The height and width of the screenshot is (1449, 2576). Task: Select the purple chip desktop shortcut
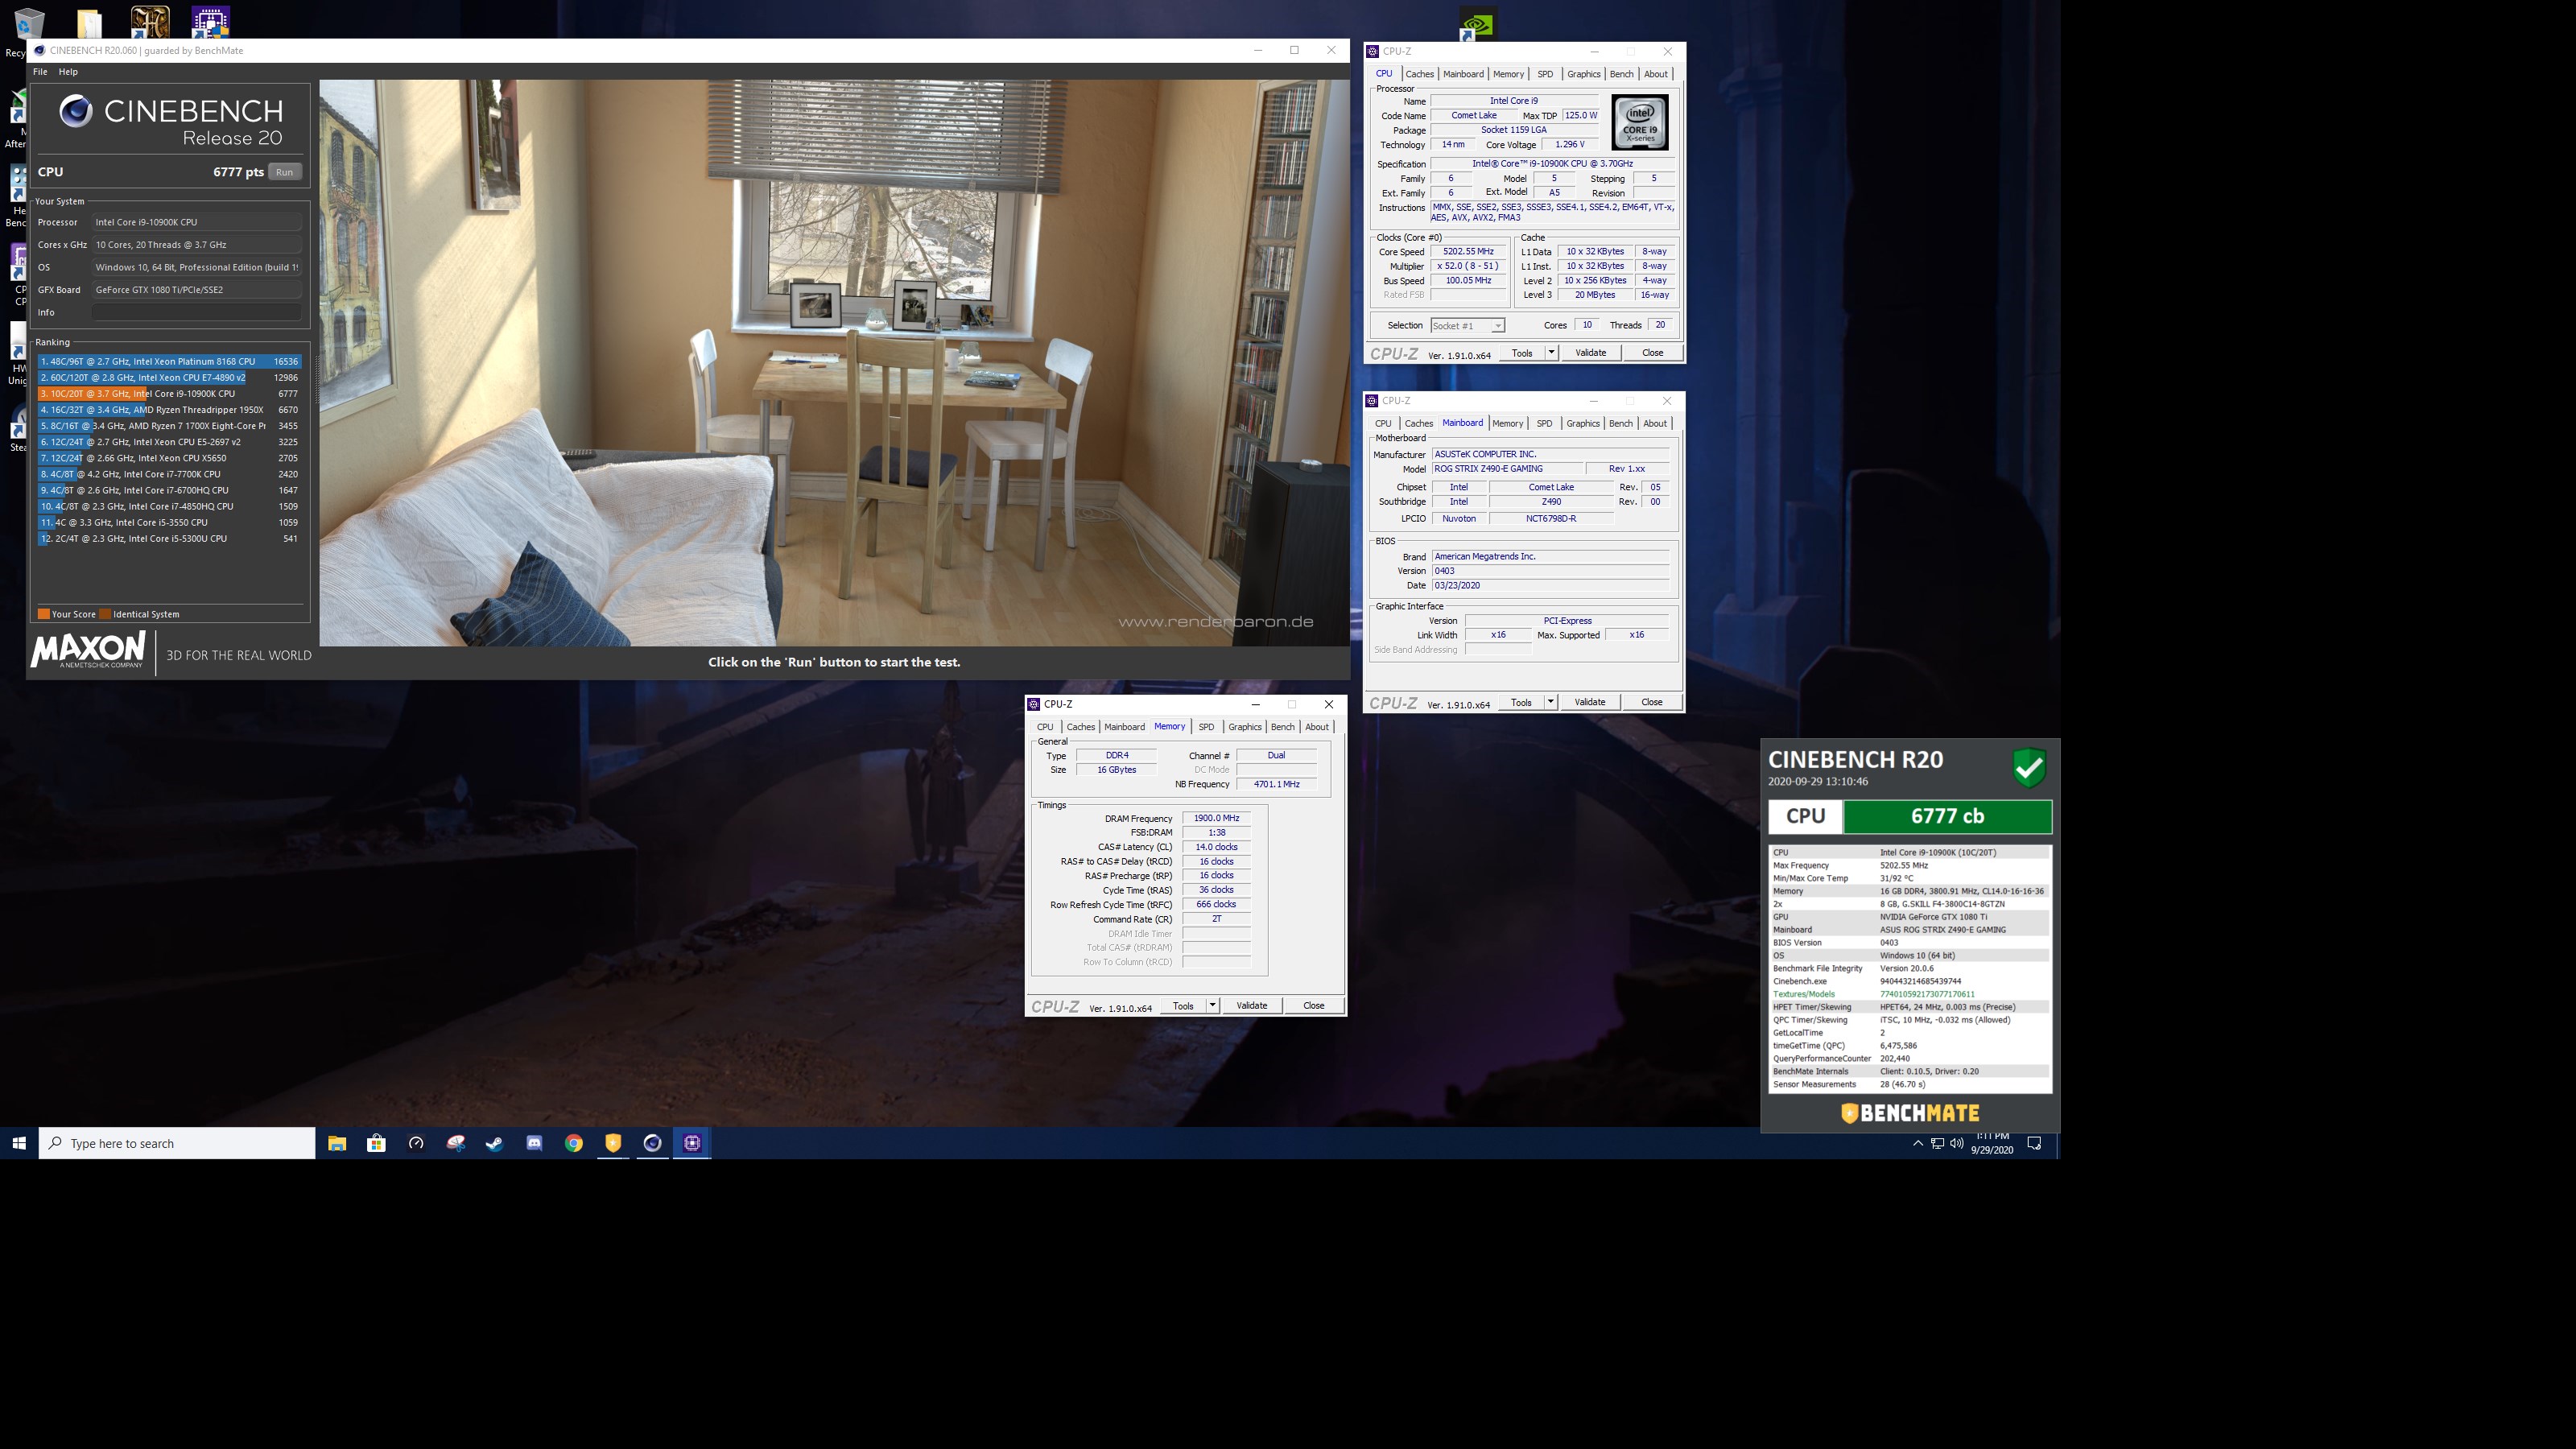coord(210,22)
